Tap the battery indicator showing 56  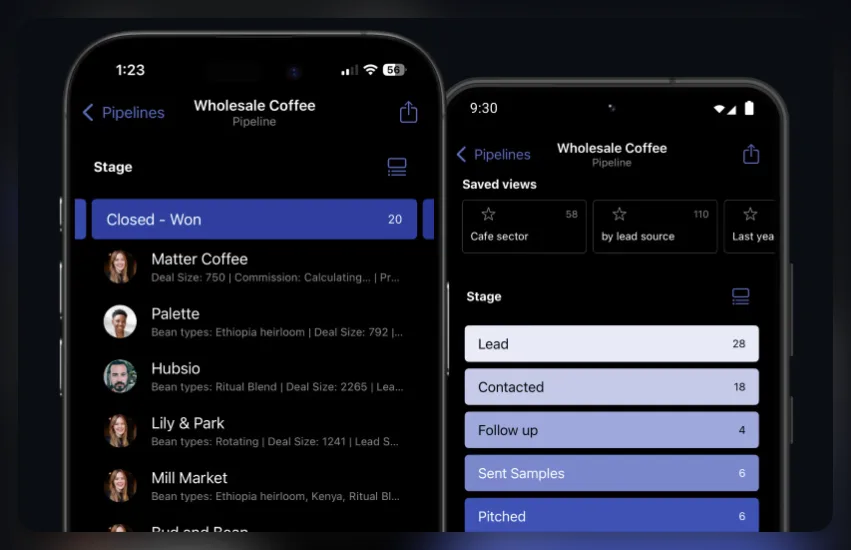coord(394,69)
